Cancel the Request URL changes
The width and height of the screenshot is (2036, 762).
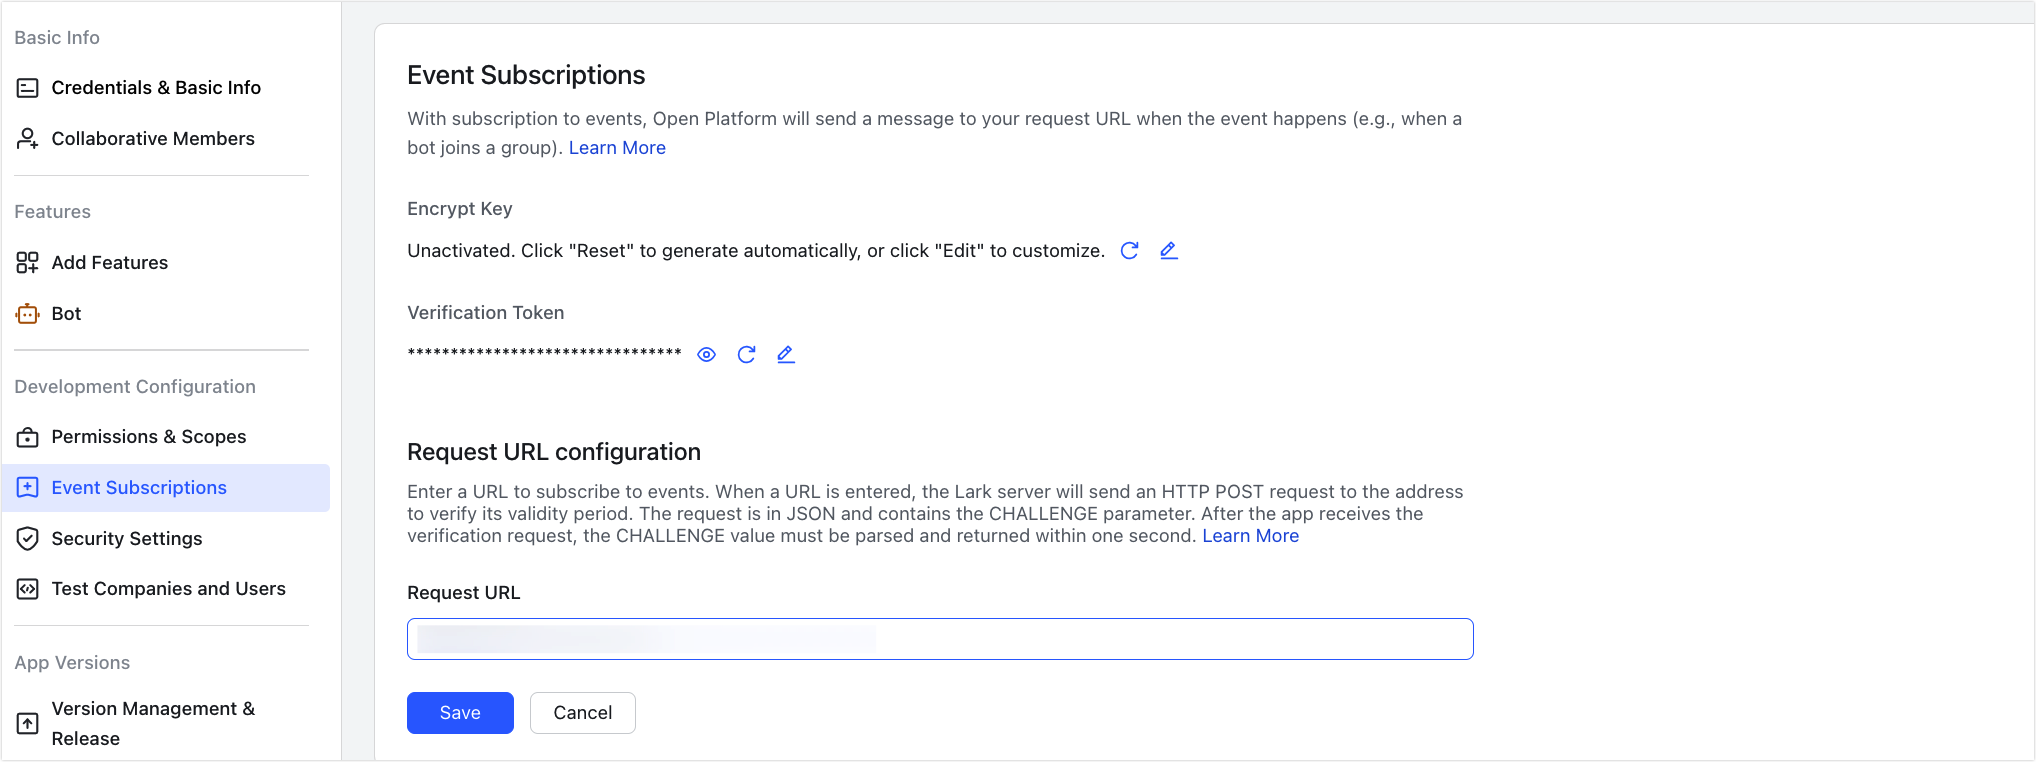[x=582, y=712]
